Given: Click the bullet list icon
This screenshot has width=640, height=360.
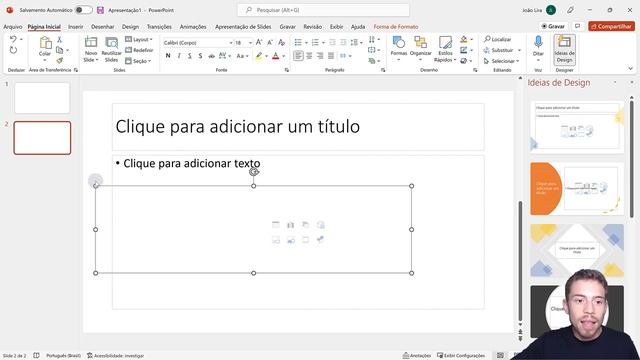Looking at the screenshot, I should (x=298, y=42).
